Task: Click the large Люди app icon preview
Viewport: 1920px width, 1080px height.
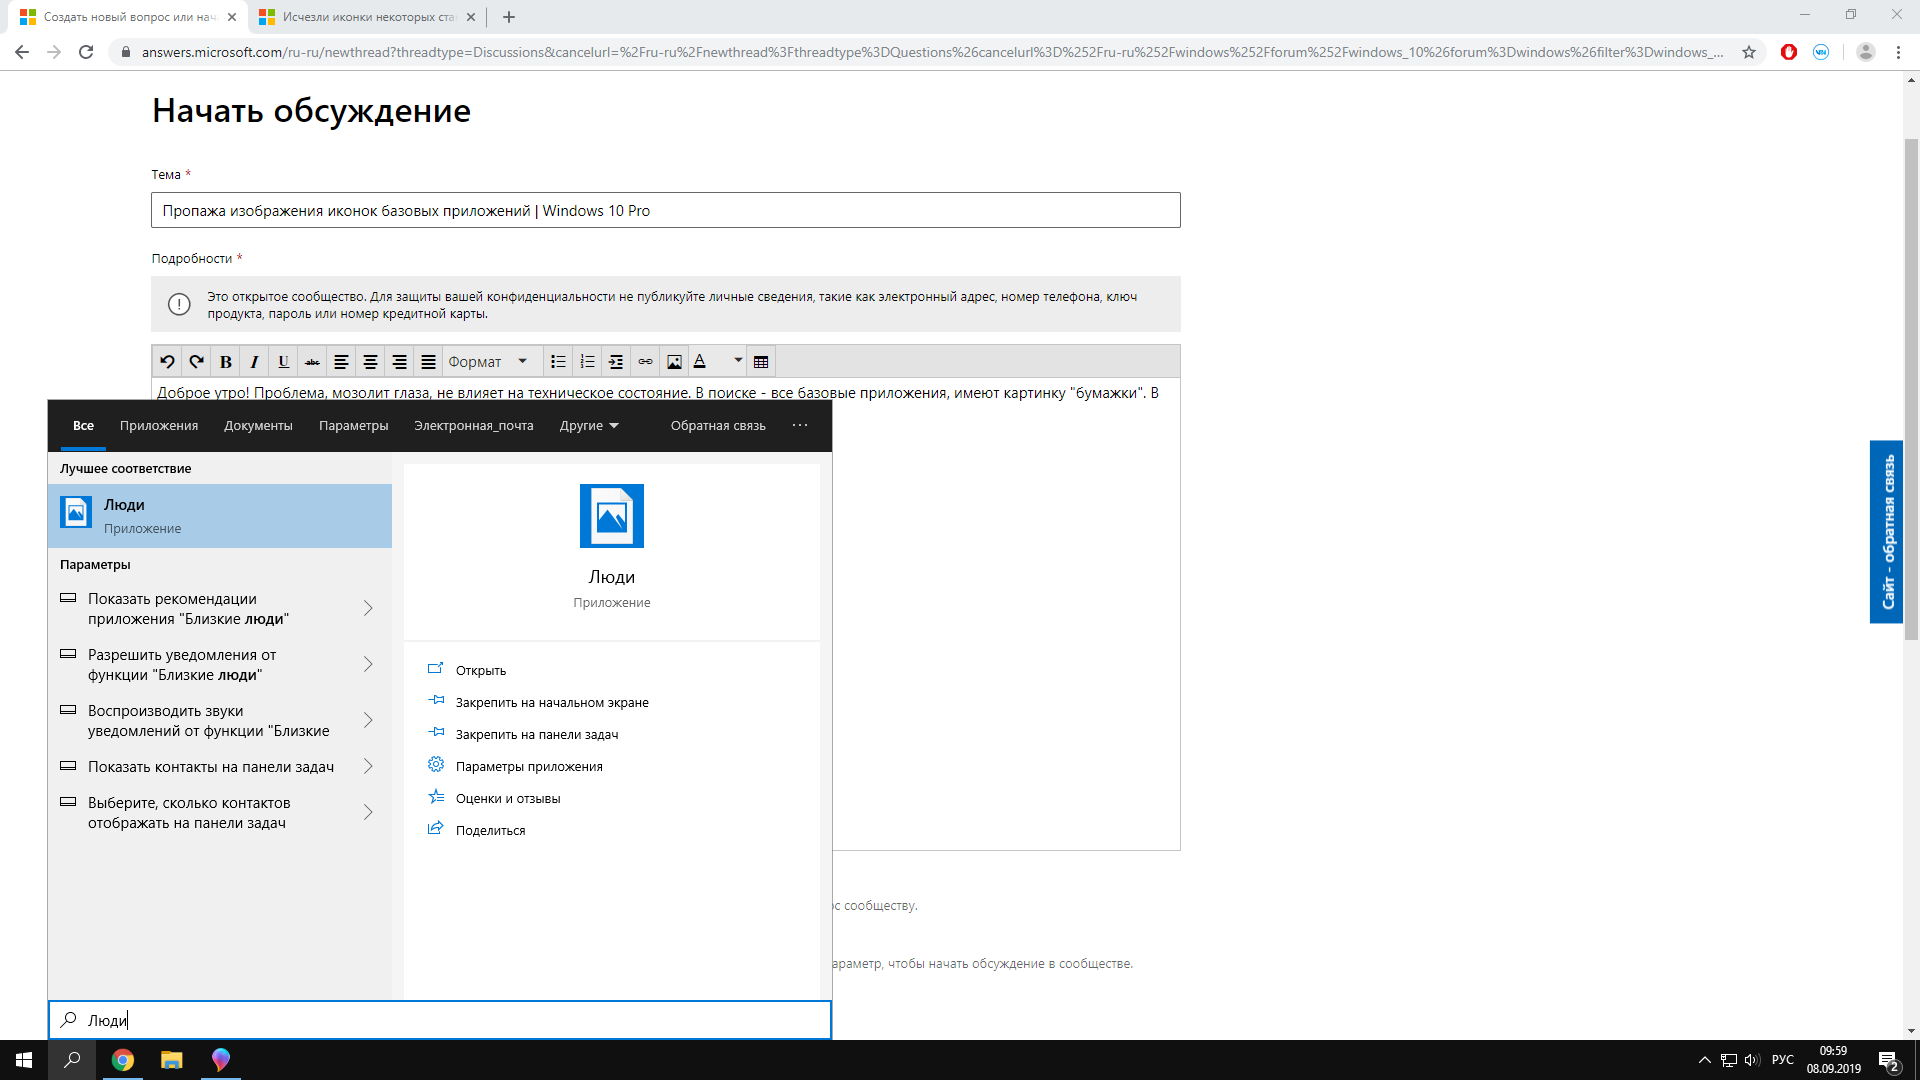Action: pyautogui.click(x=612, y=516)
